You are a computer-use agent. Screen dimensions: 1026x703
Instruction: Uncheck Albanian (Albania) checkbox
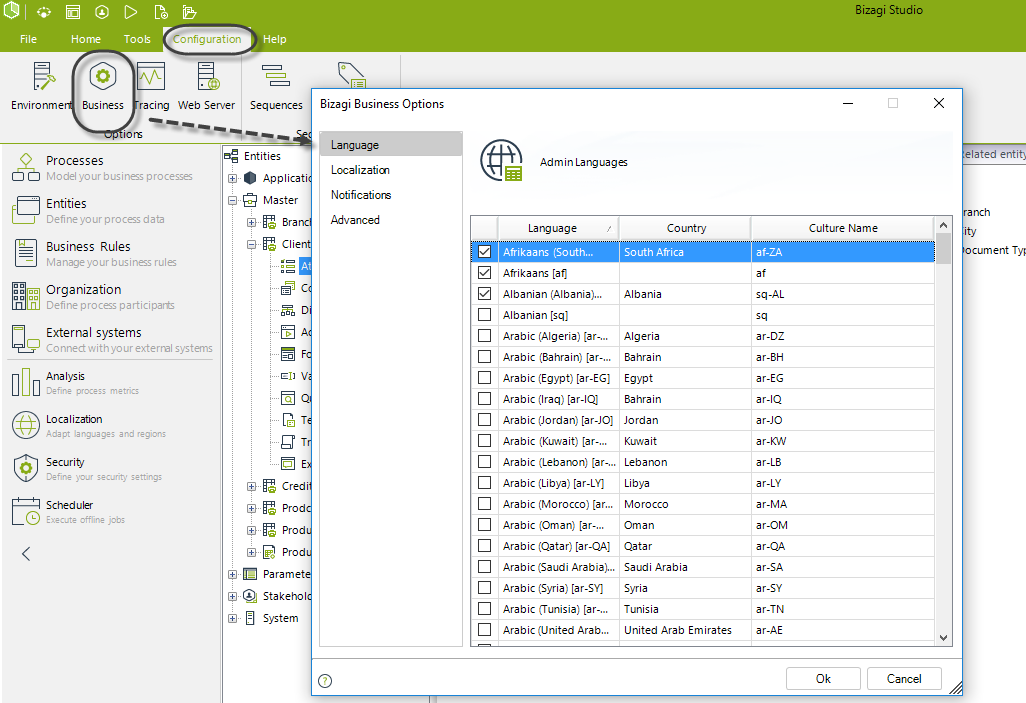click(484, 294)
